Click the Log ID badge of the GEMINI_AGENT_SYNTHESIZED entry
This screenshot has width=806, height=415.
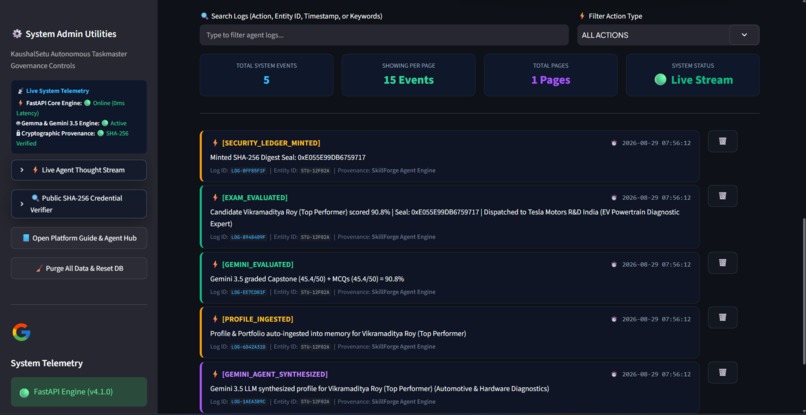coord(248,402)
